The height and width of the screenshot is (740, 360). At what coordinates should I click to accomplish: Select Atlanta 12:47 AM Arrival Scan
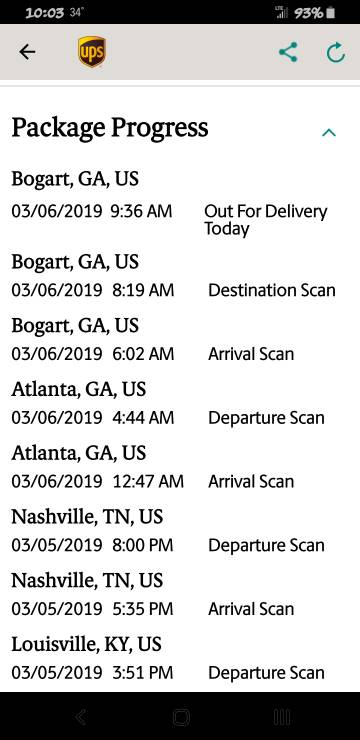[180, 467]
